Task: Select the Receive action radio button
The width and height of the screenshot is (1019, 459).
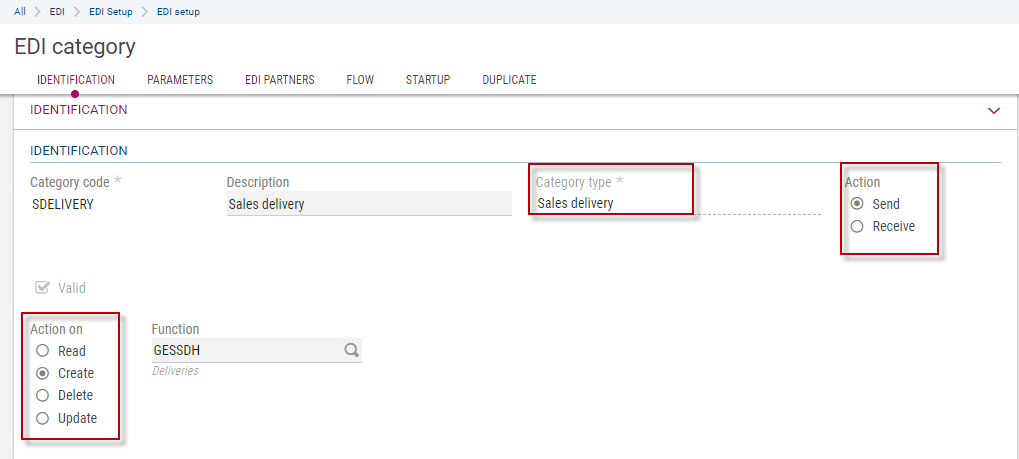Action: 856,226
